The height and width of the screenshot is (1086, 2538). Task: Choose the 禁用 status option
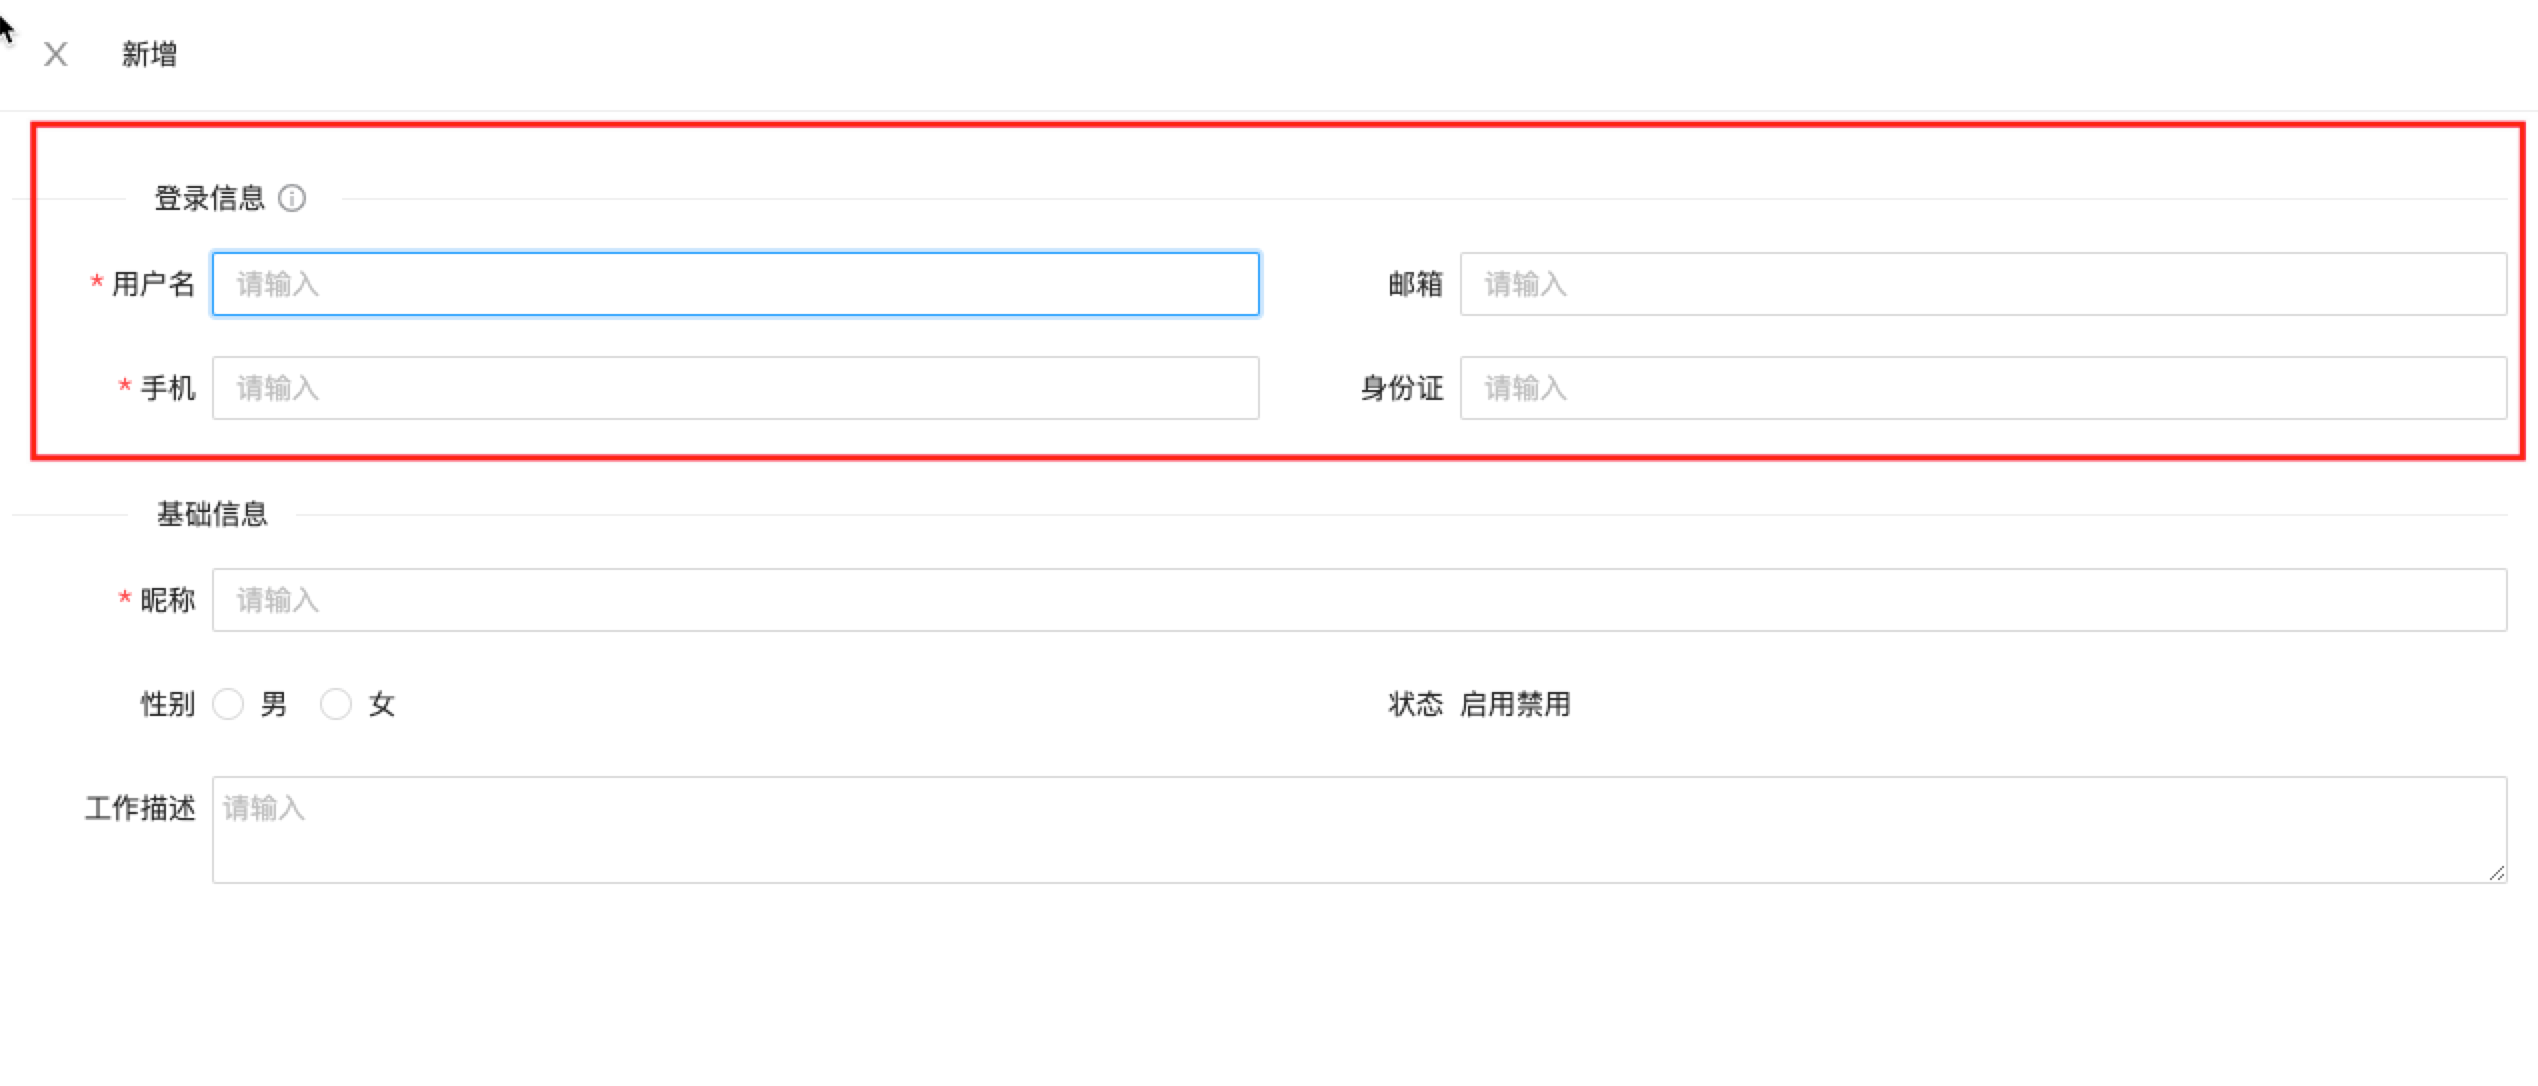click(1543, 704)
